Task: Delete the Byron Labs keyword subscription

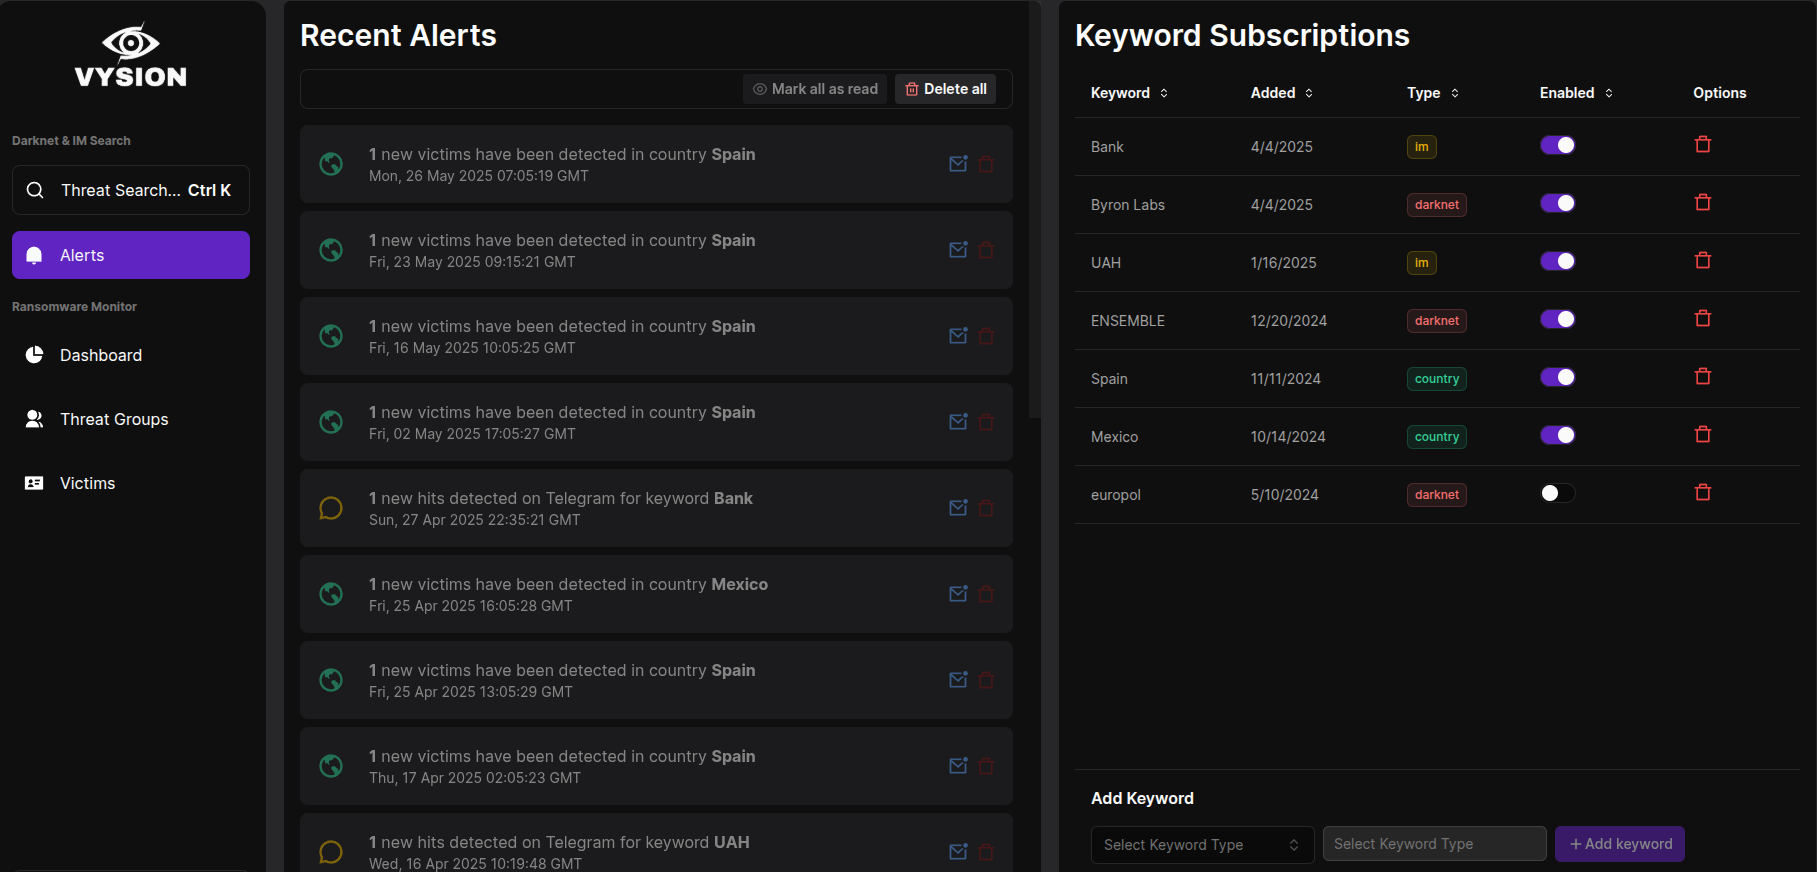Action: click(1702, 203)
